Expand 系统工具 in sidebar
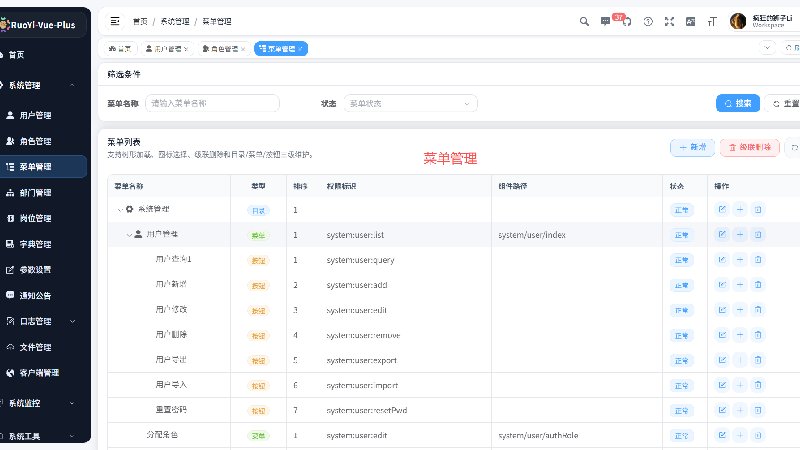This screenshot has height=450, width=800. 72,436
